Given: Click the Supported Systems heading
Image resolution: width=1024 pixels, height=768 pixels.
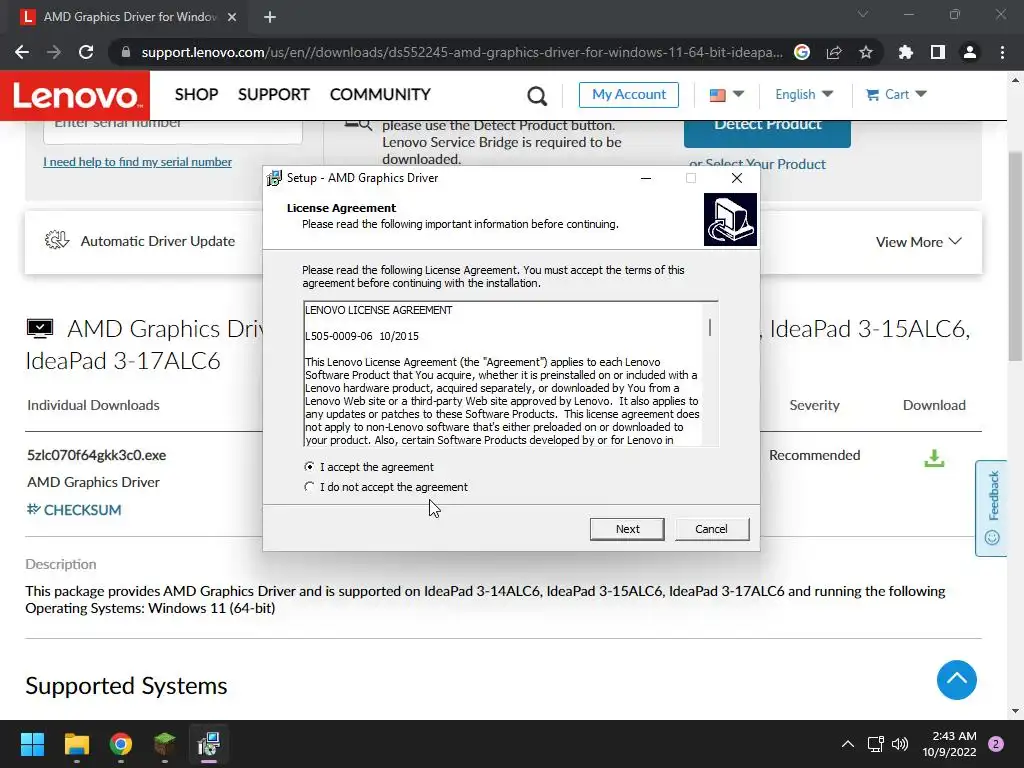Looking at the screenshot, I should [126, 686].
